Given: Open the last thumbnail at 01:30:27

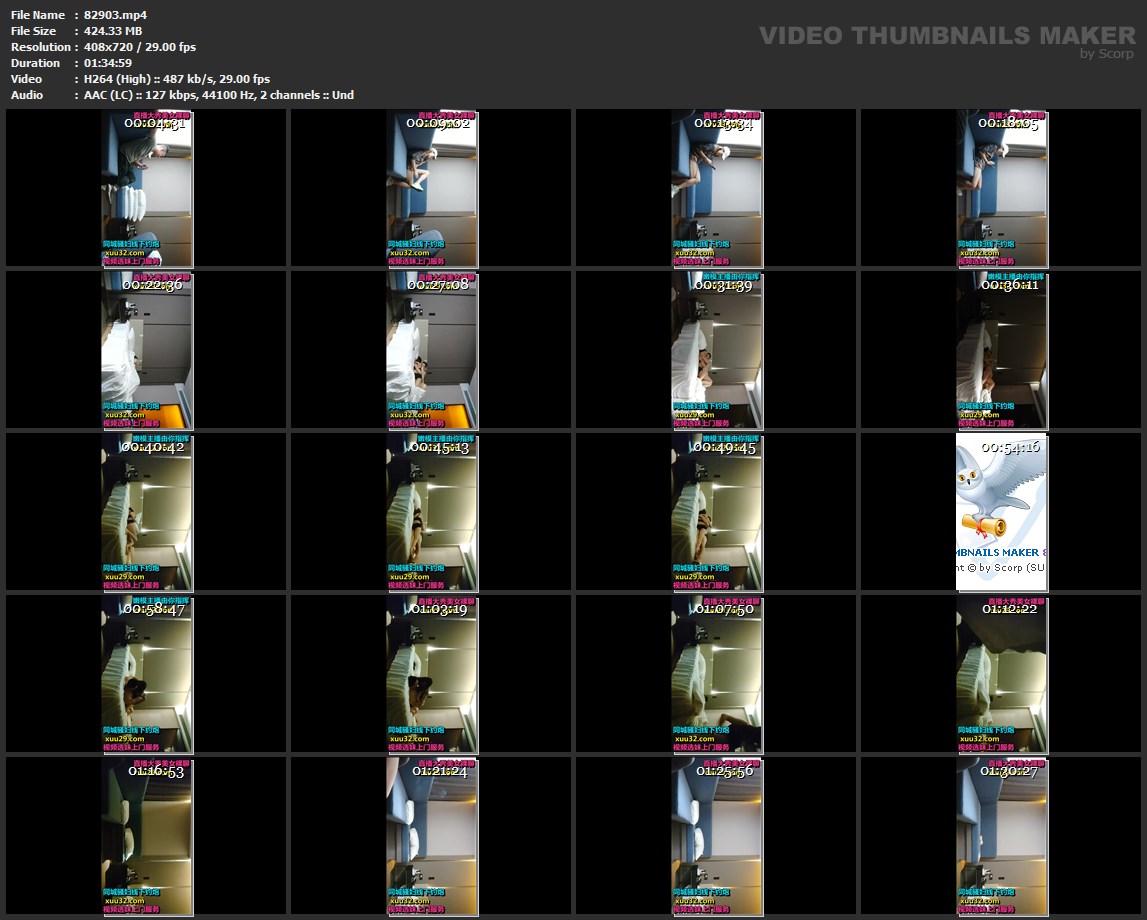Looking at the screenshot, I should 1002,836.
